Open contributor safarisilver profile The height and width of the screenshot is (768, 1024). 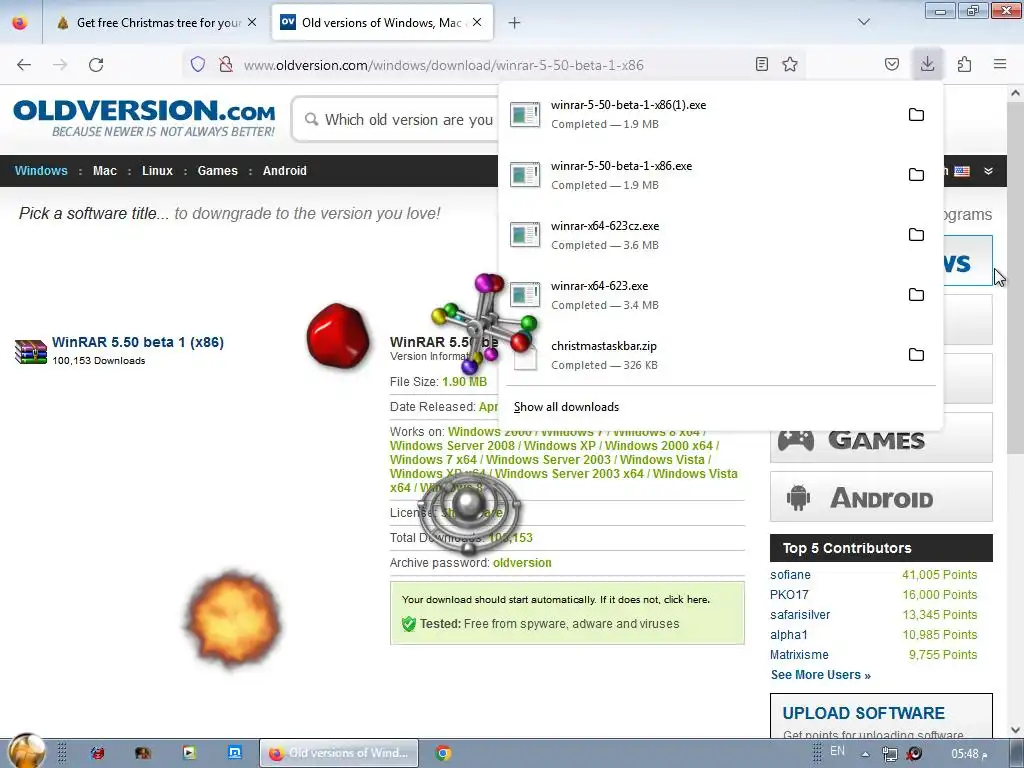point(800,615)
